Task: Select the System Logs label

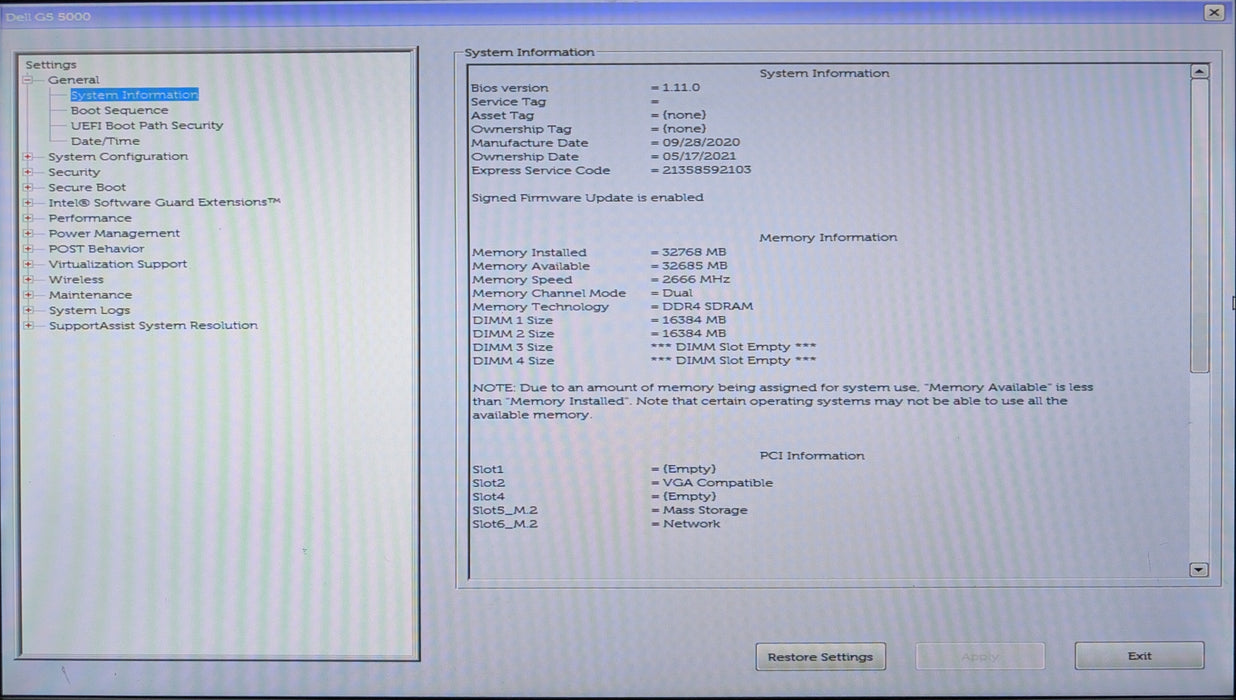Action: (89, 311)
